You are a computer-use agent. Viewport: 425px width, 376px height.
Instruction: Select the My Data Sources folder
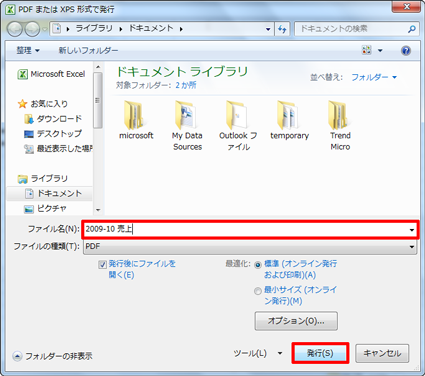(187, 125)
